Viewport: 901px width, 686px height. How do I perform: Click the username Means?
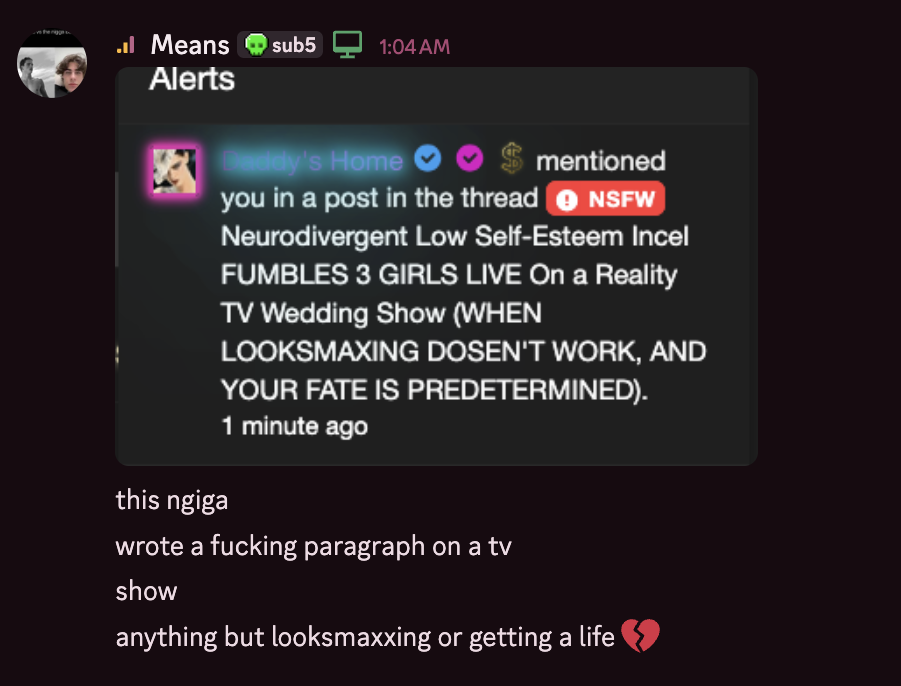coord(190,45)
